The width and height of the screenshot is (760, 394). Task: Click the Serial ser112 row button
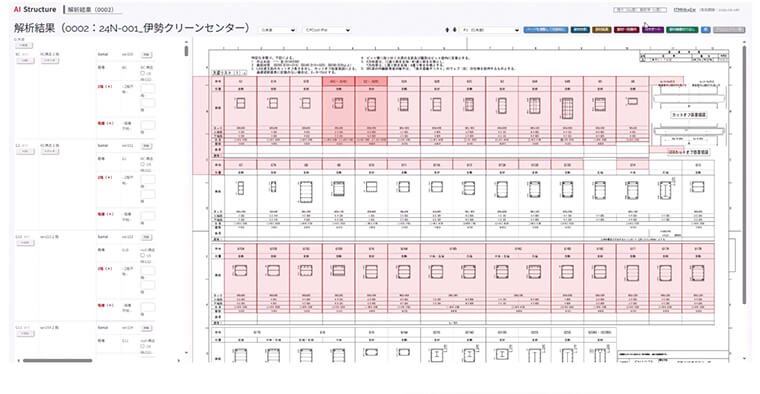click(147, 237)
